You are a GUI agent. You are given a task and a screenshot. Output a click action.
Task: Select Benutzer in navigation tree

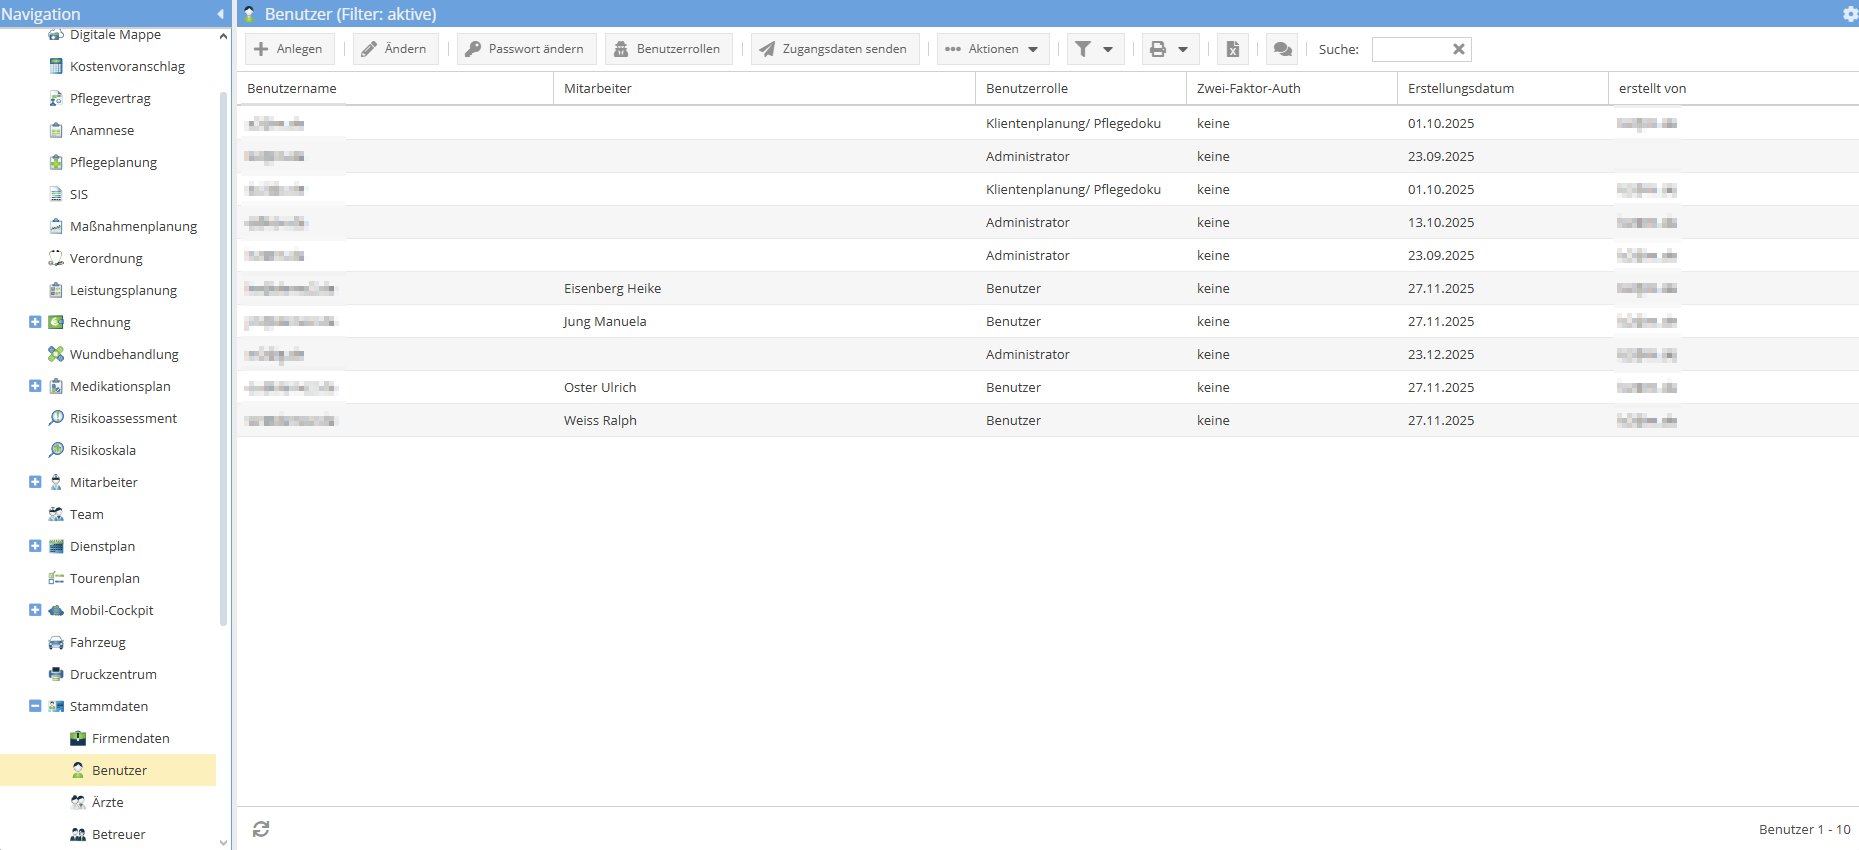coord(108,770)
